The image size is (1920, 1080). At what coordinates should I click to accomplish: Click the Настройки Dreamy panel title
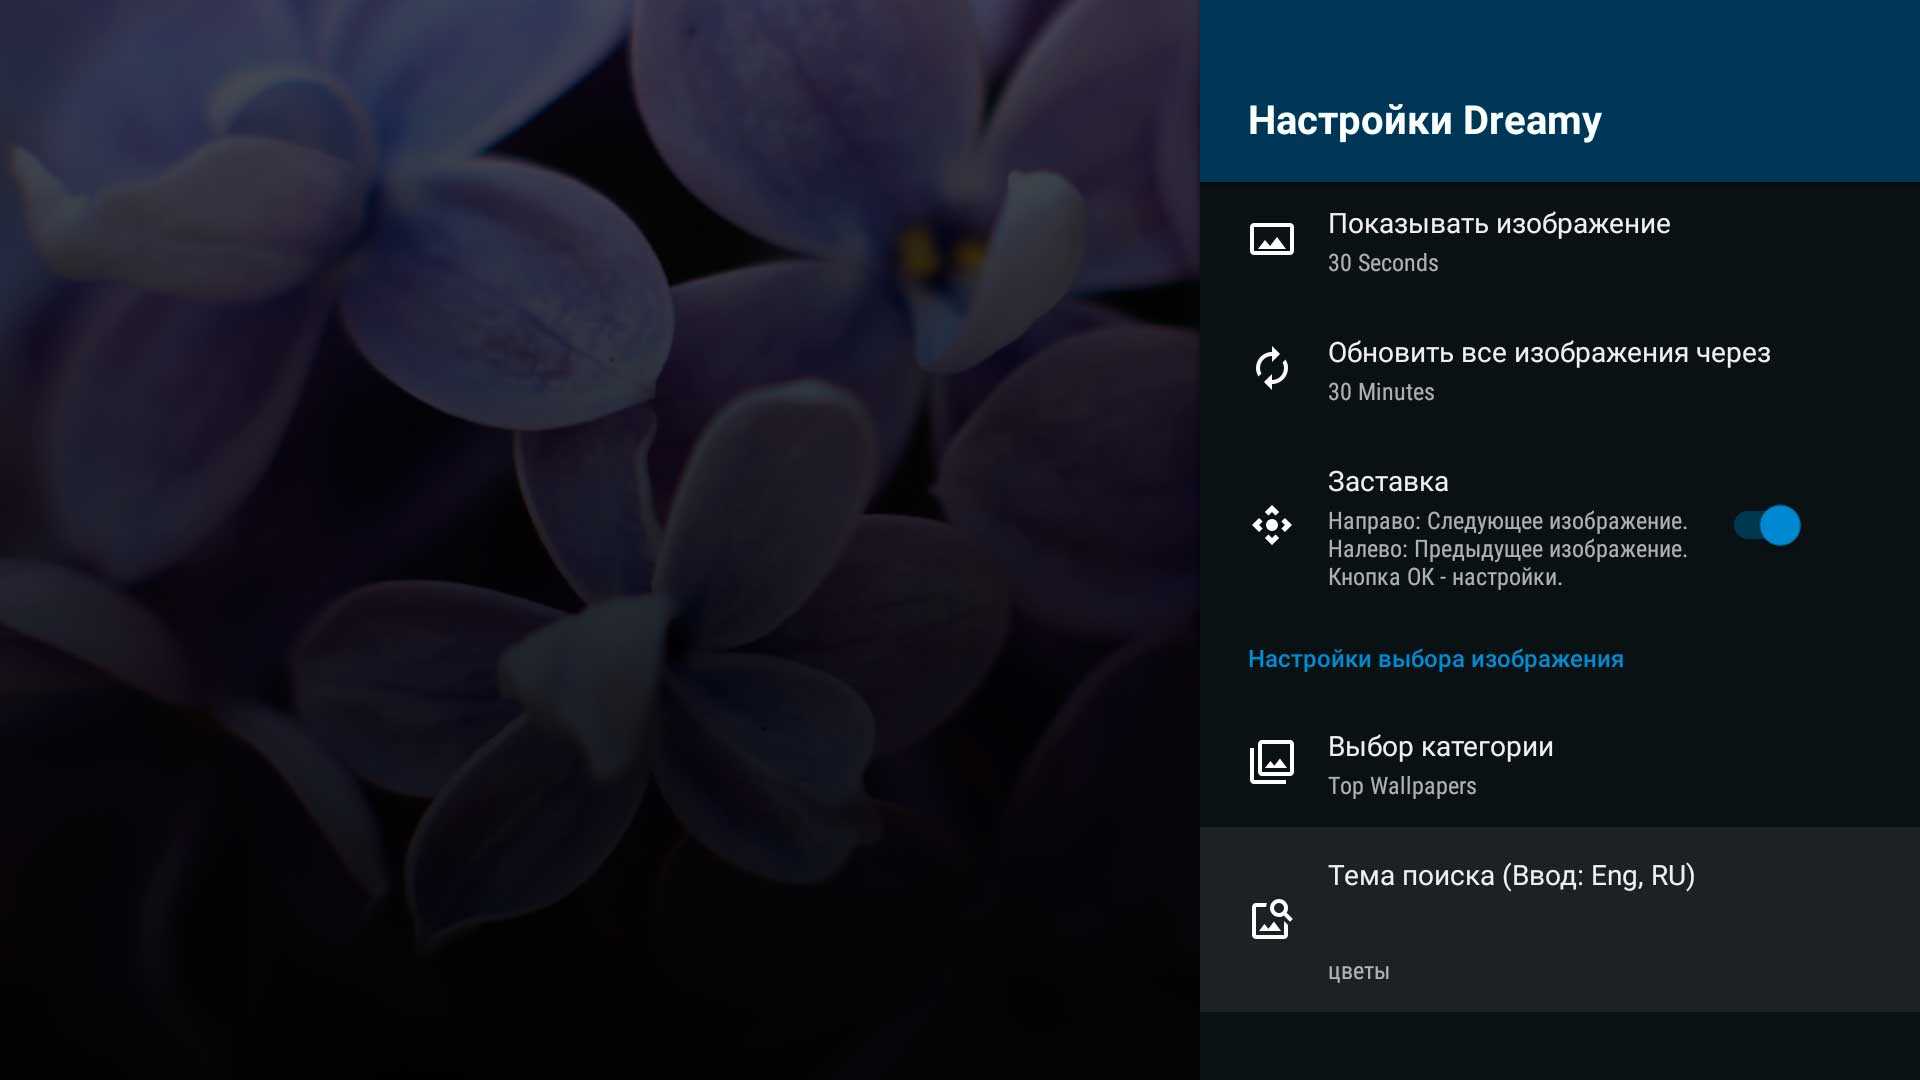[1424, 120]
